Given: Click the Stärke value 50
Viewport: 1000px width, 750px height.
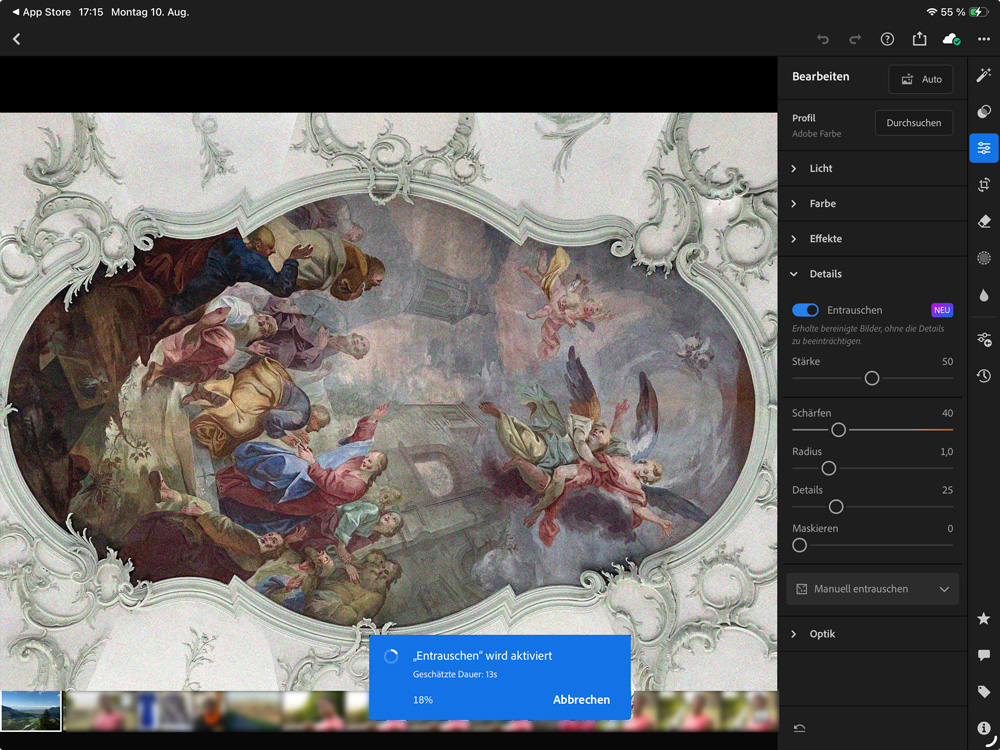Looking at the screenshot, I should pyautogui.click(x=947, y=362).
